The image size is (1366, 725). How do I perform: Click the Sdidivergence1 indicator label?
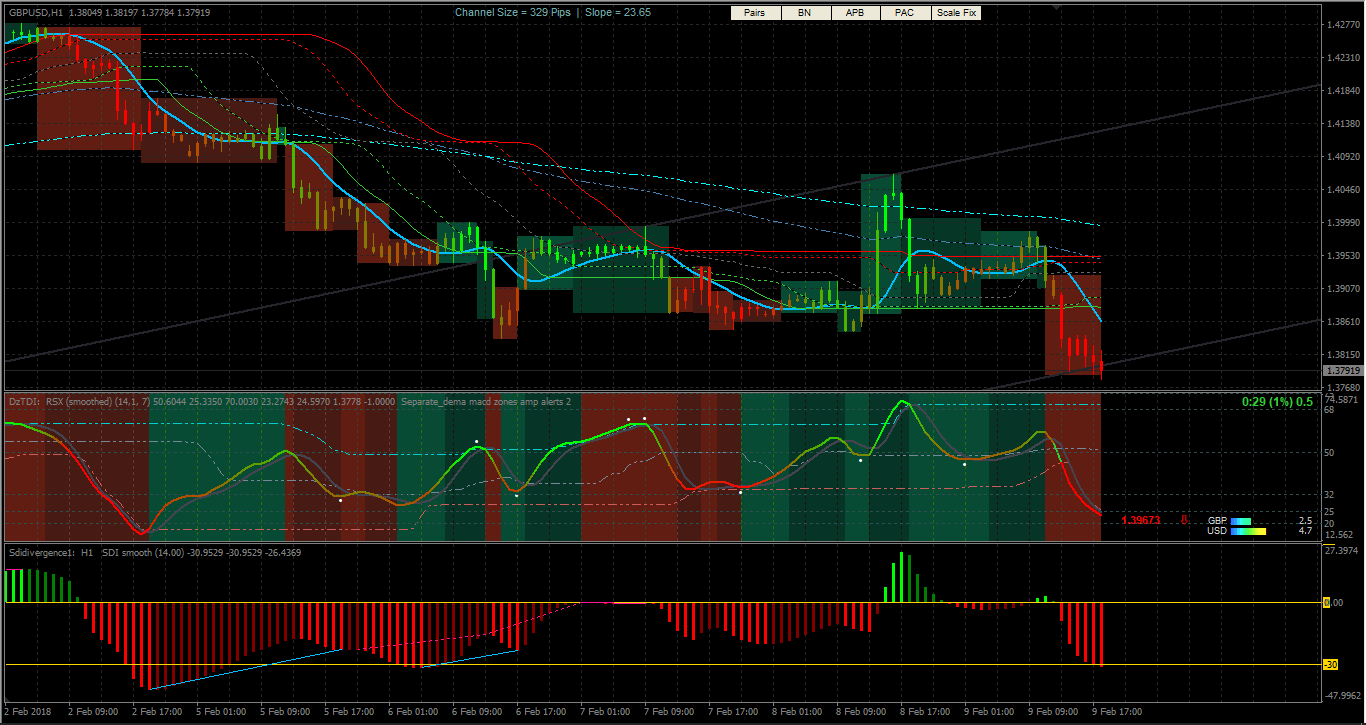click(x=40, y=552)
